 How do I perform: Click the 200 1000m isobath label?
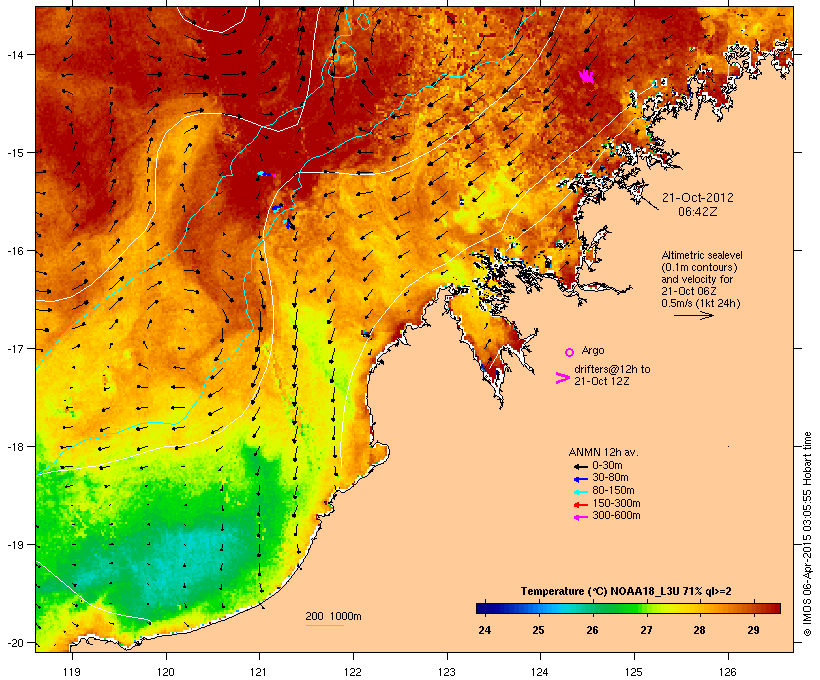pyautogui.click(x=333, y=616)
